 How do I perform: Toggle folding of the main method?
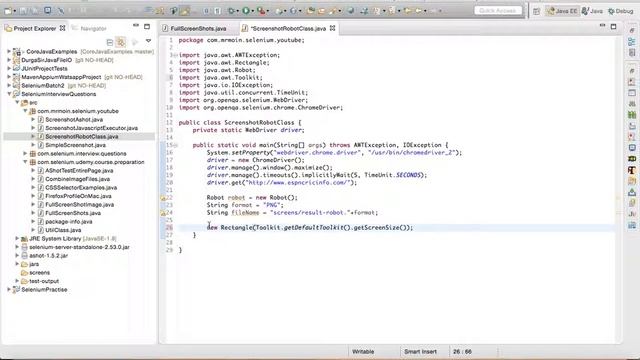point(175,145)
